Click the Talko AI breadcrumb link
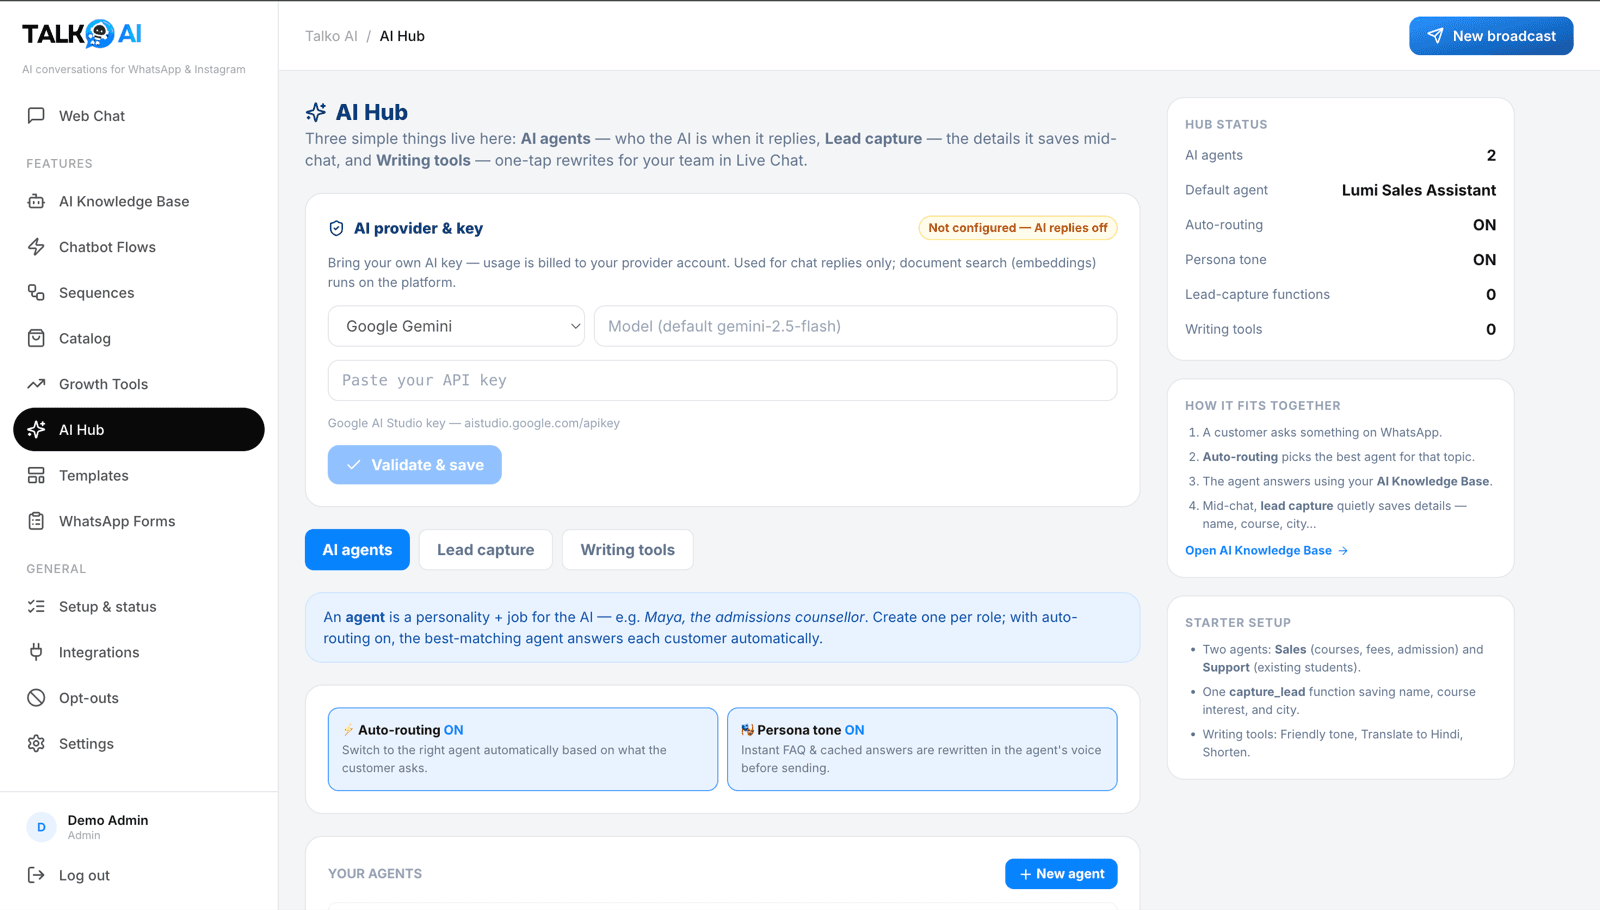This screenshot has height=910, width=1600. pyautogui.click(x=331, y=36)
